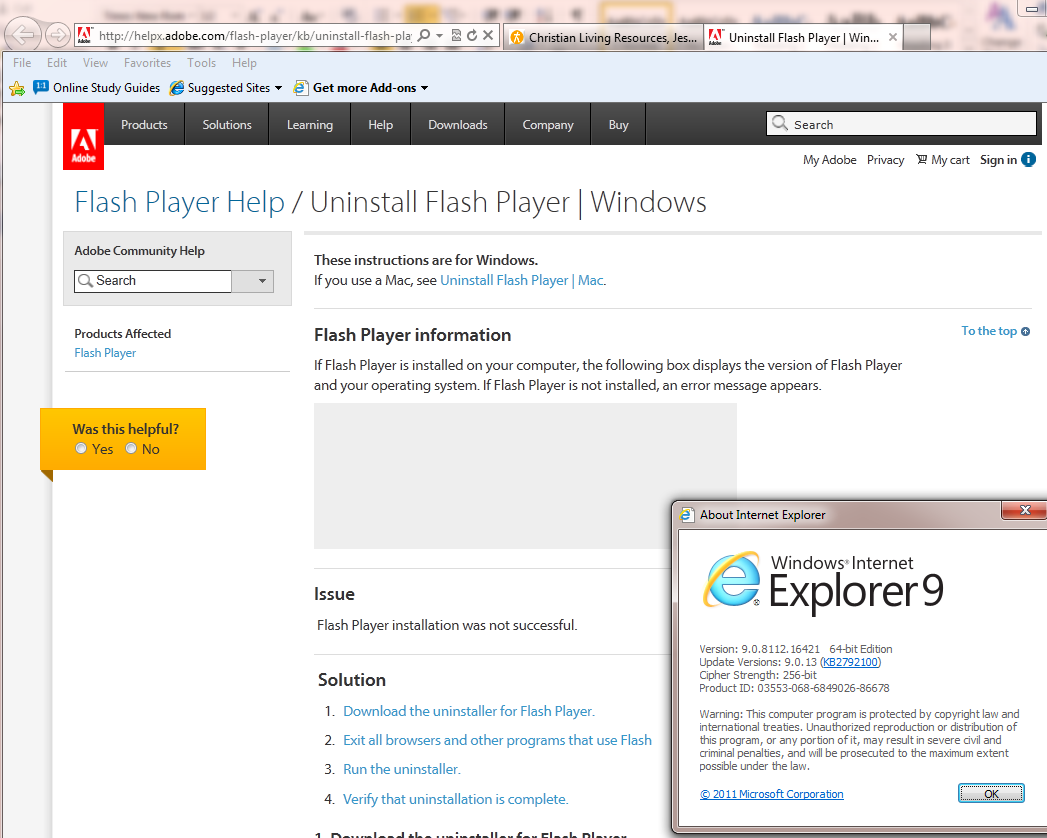Open the Company navigation item
The image size is (1047, 838).
(x=548, y=125)
